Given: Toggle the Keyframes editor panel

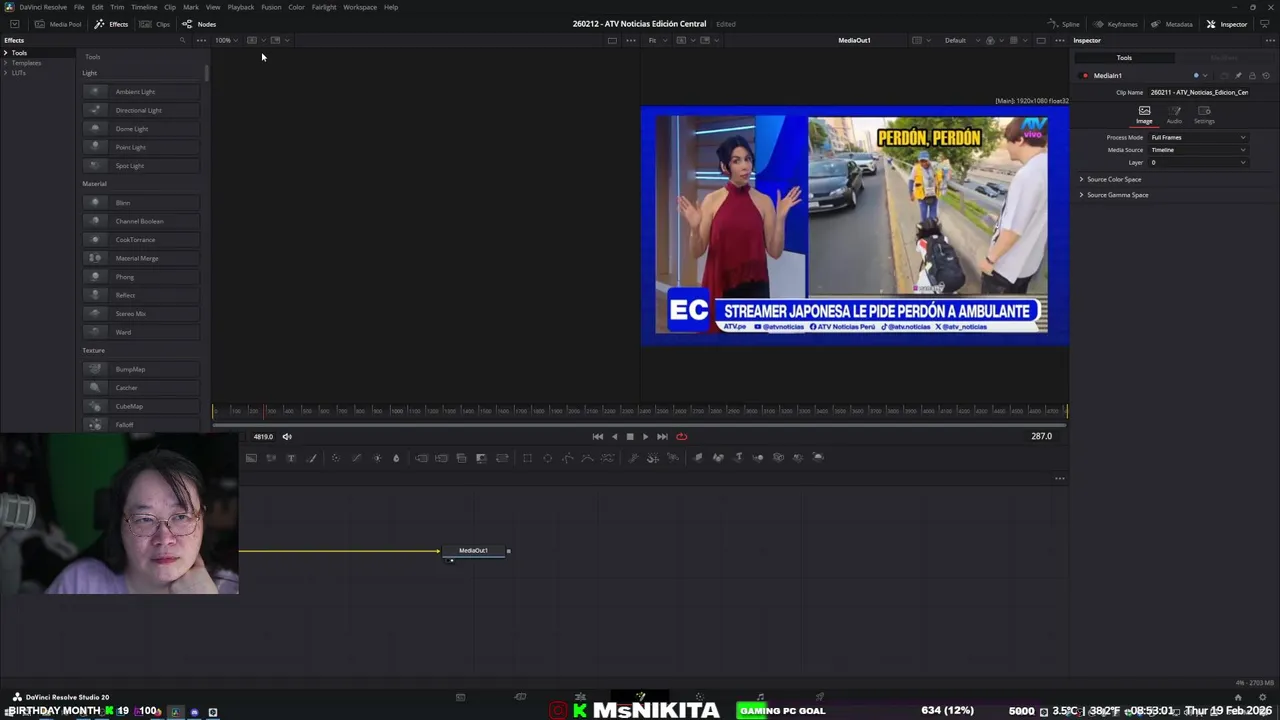Looking at the screenshot, I should coord(1115,24).
